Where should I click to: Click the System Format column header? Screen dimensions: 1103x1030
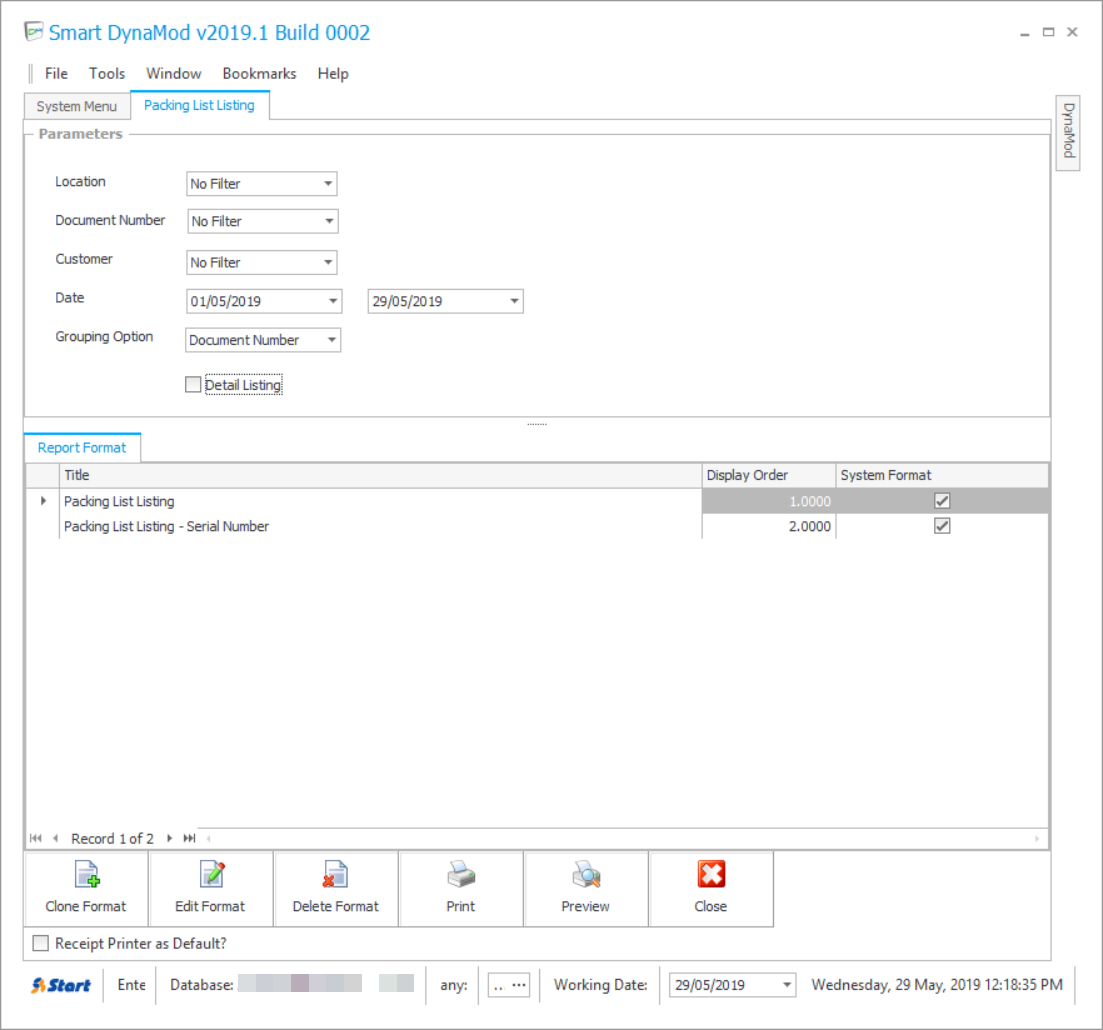(x=942, y=475)
